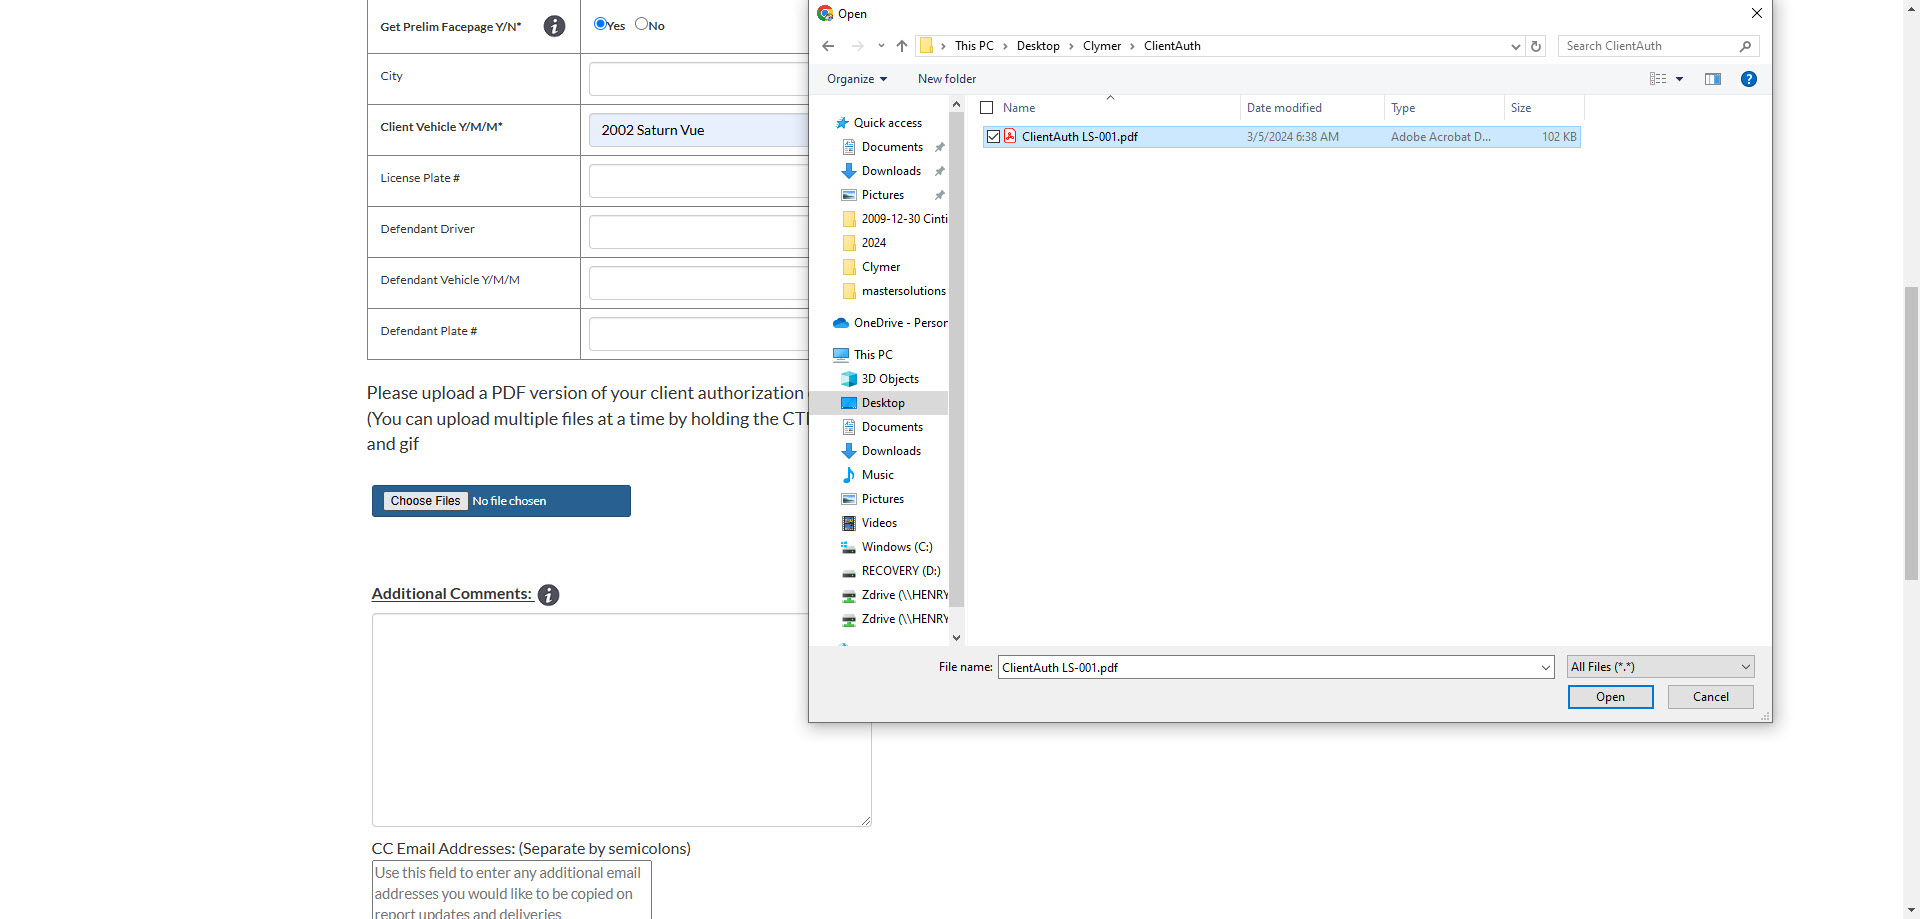Select the No radio button
1920x919 pixels.
click(642, 24)
